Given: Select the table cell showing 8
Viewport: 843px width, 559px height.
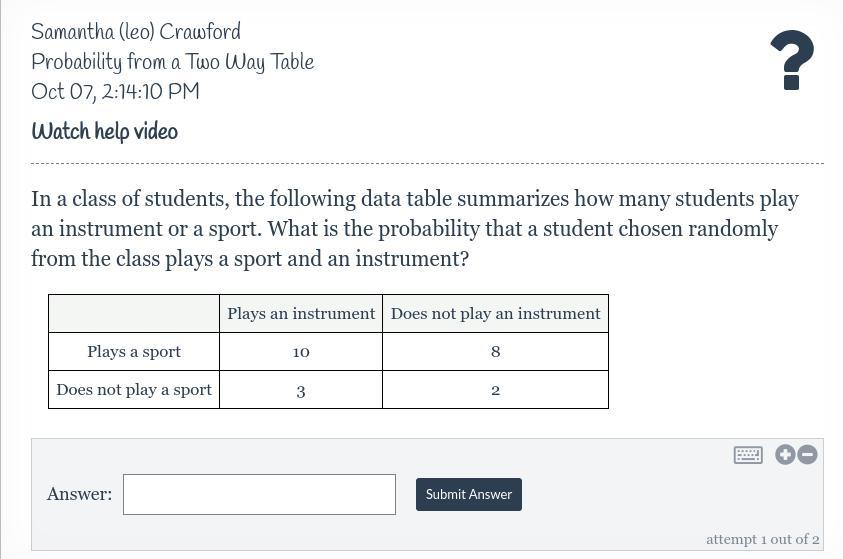Looking at the screenshot, I should pyautogui.click(x=495, y=352).
